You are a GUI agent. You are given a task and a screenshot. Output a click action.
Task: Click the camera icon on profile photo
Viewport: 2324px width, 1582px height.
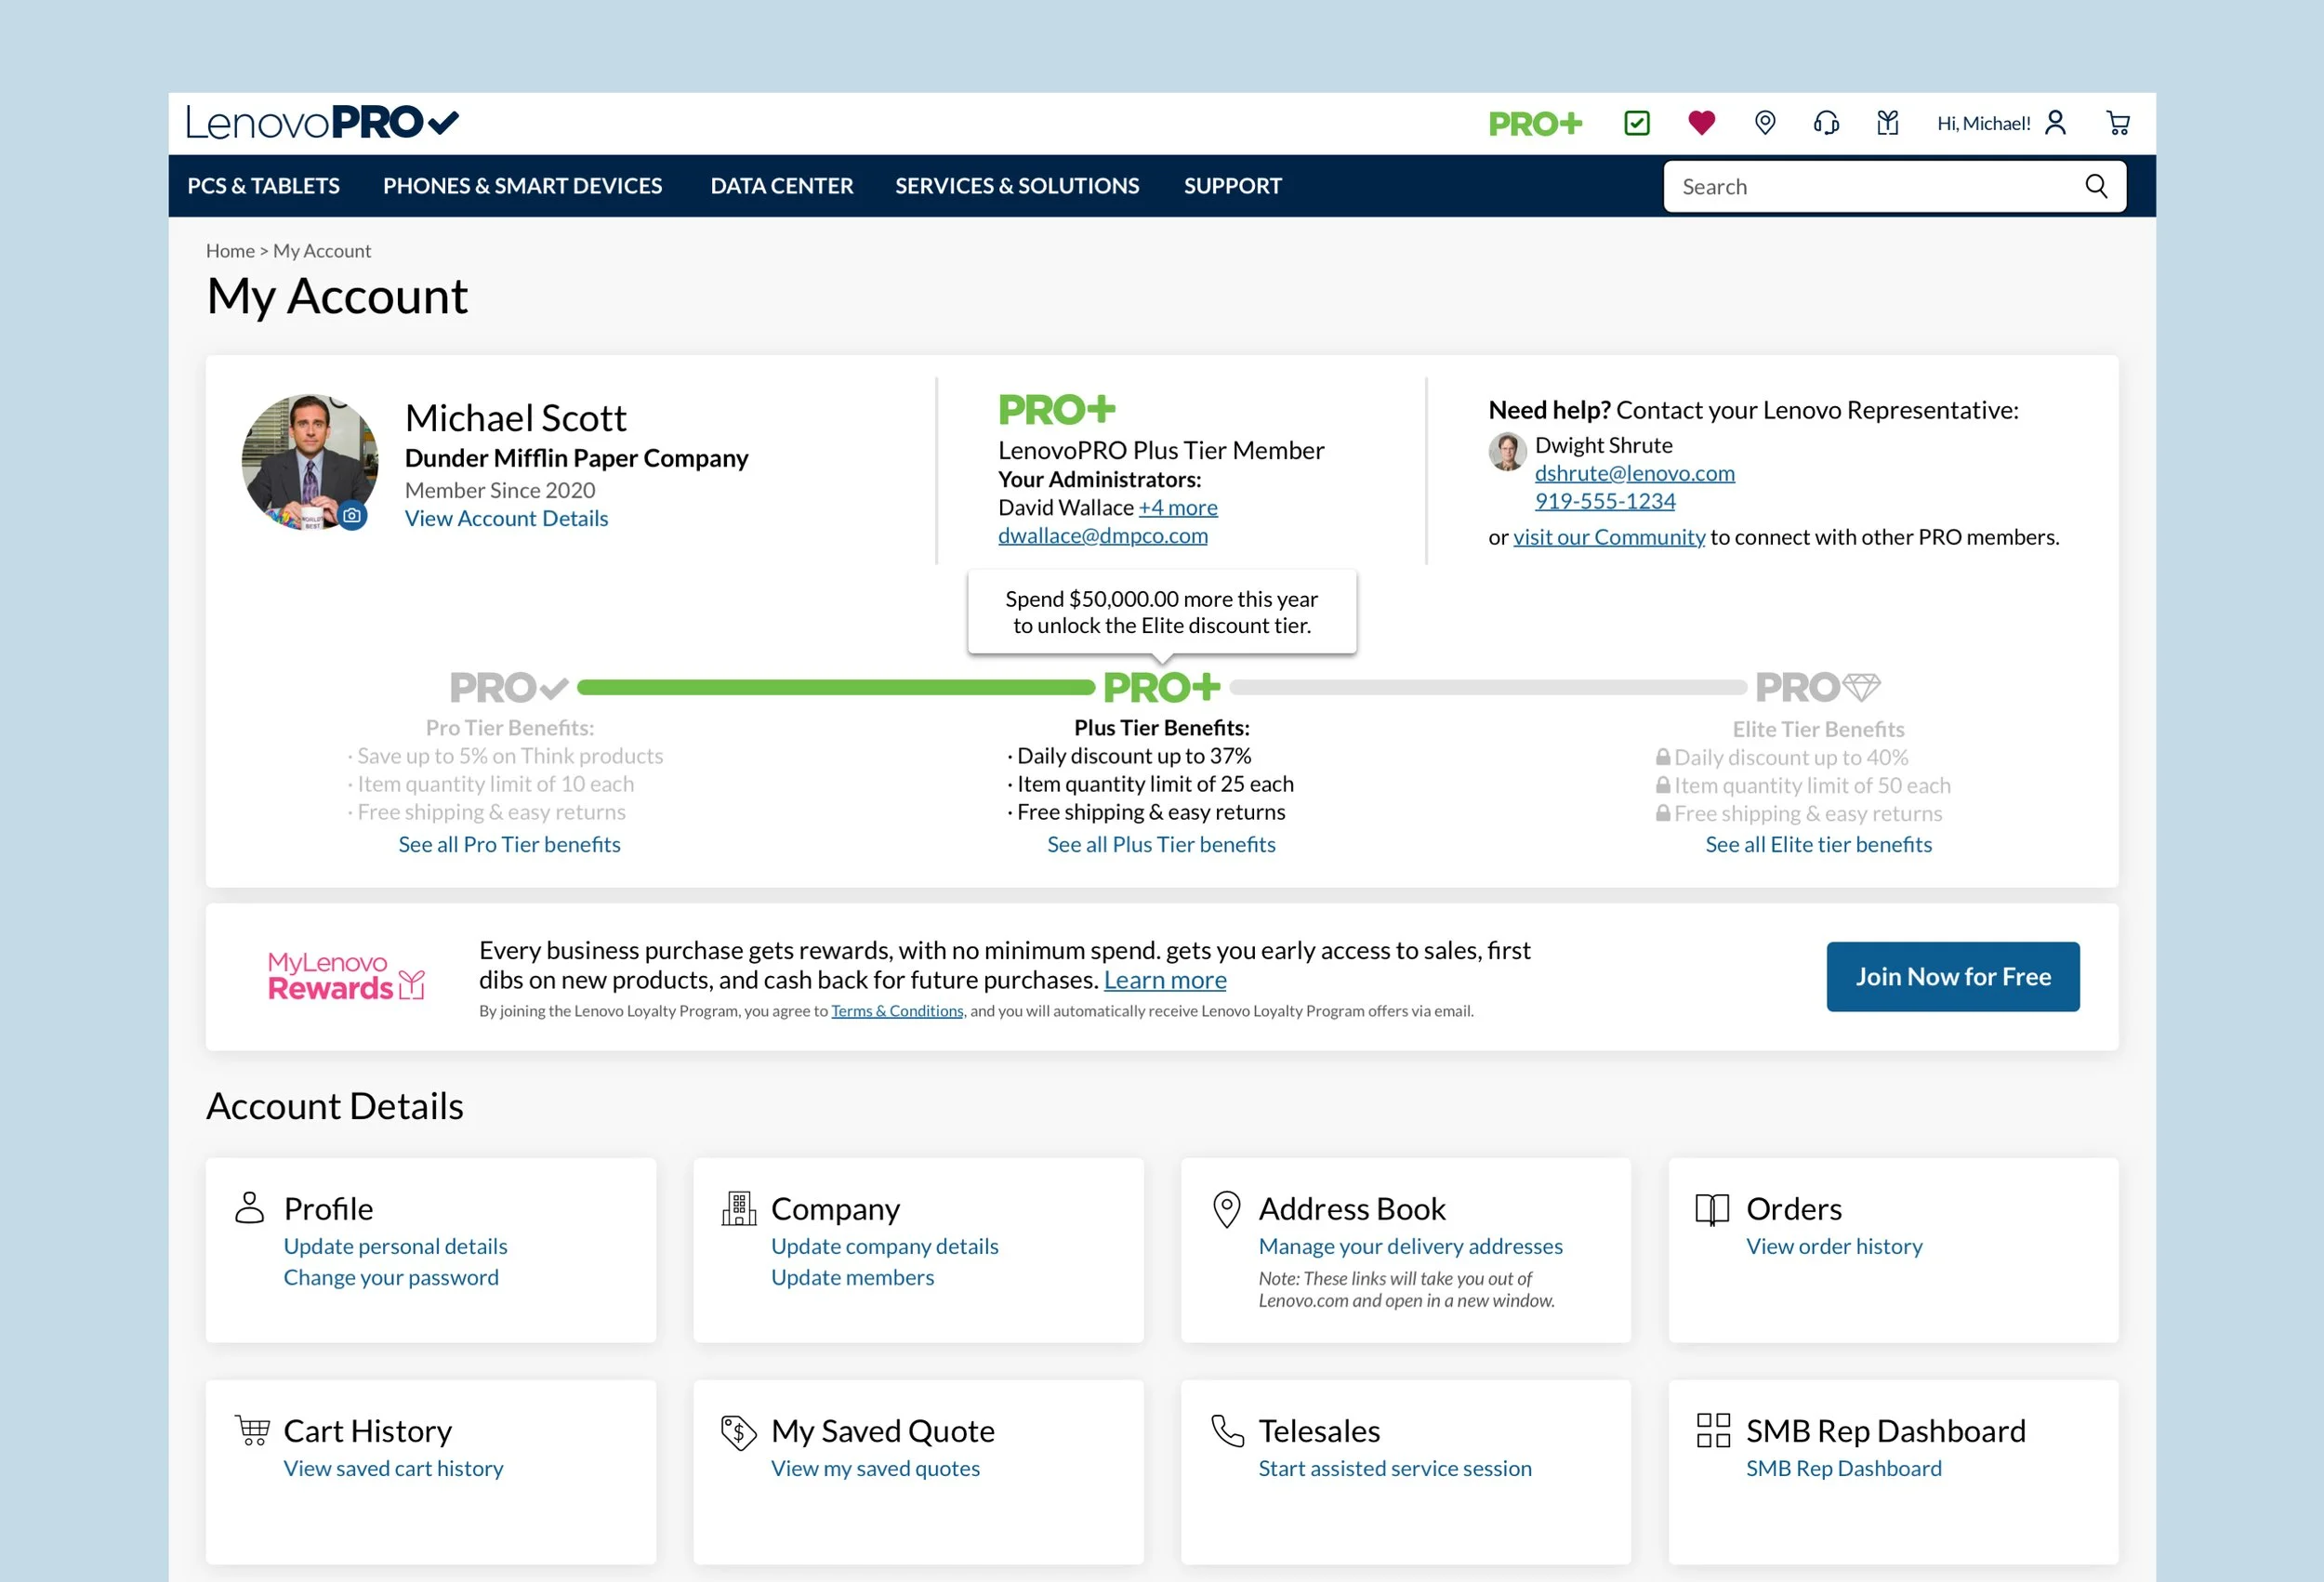click(351, 515)
